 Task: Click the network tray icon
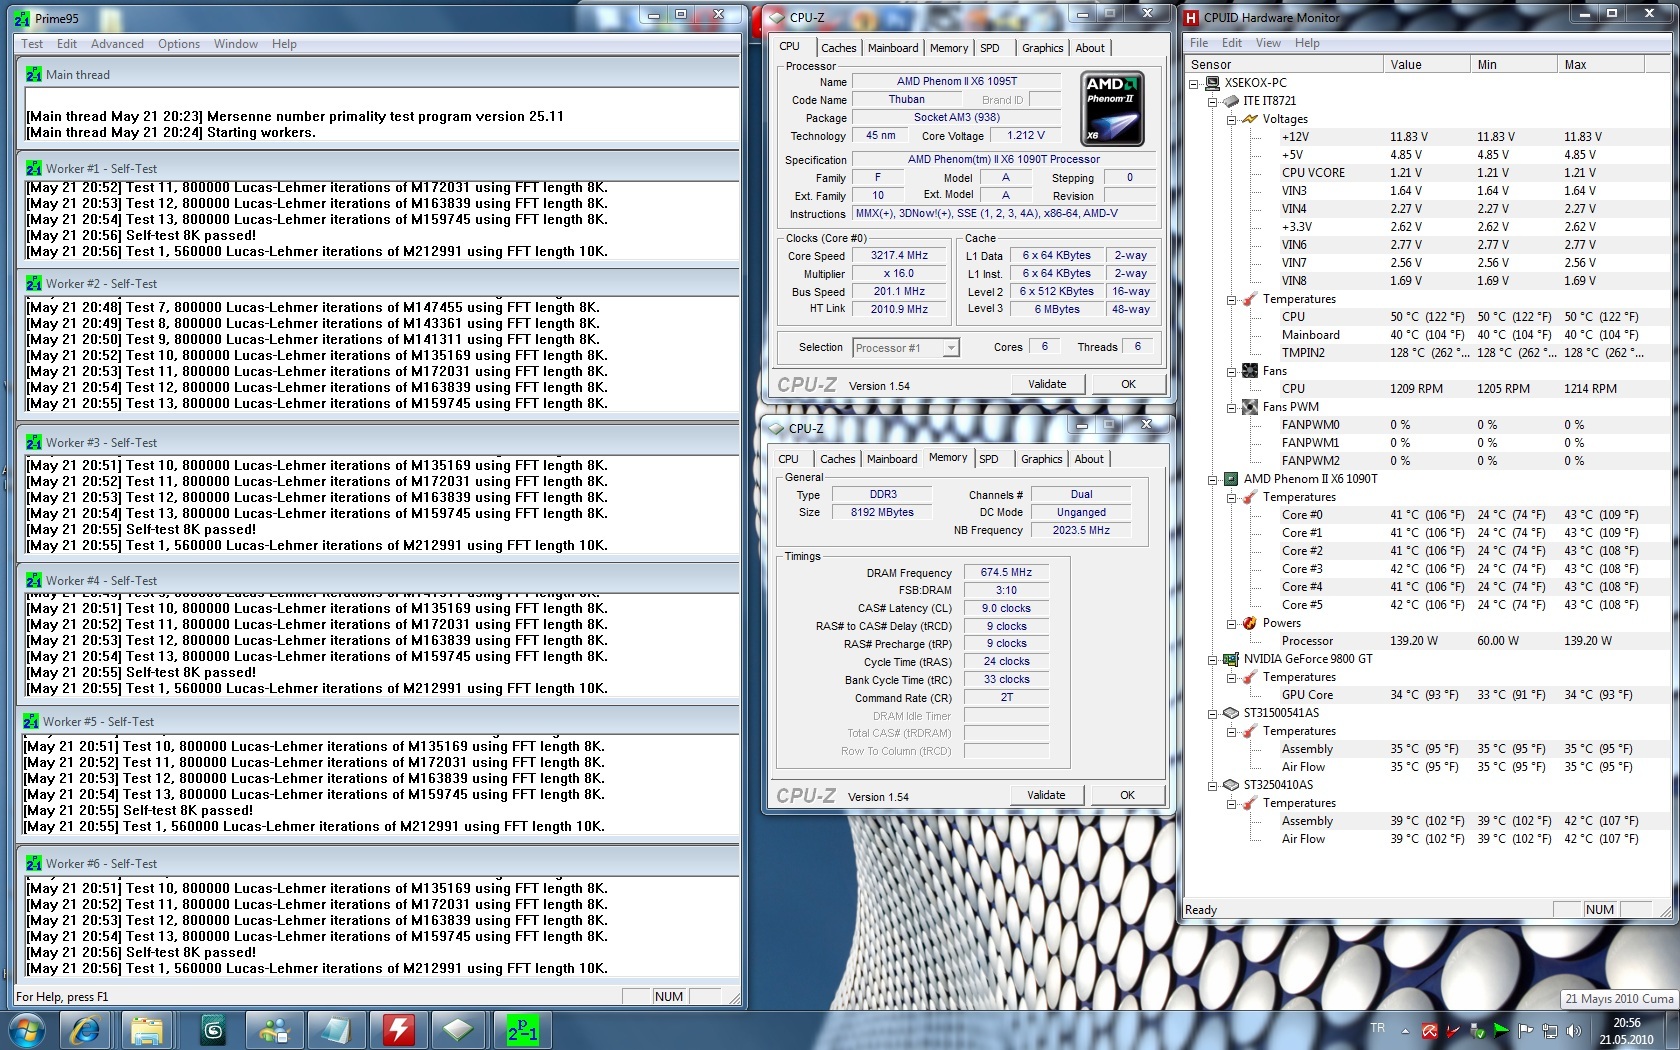coord(1549,1030)
